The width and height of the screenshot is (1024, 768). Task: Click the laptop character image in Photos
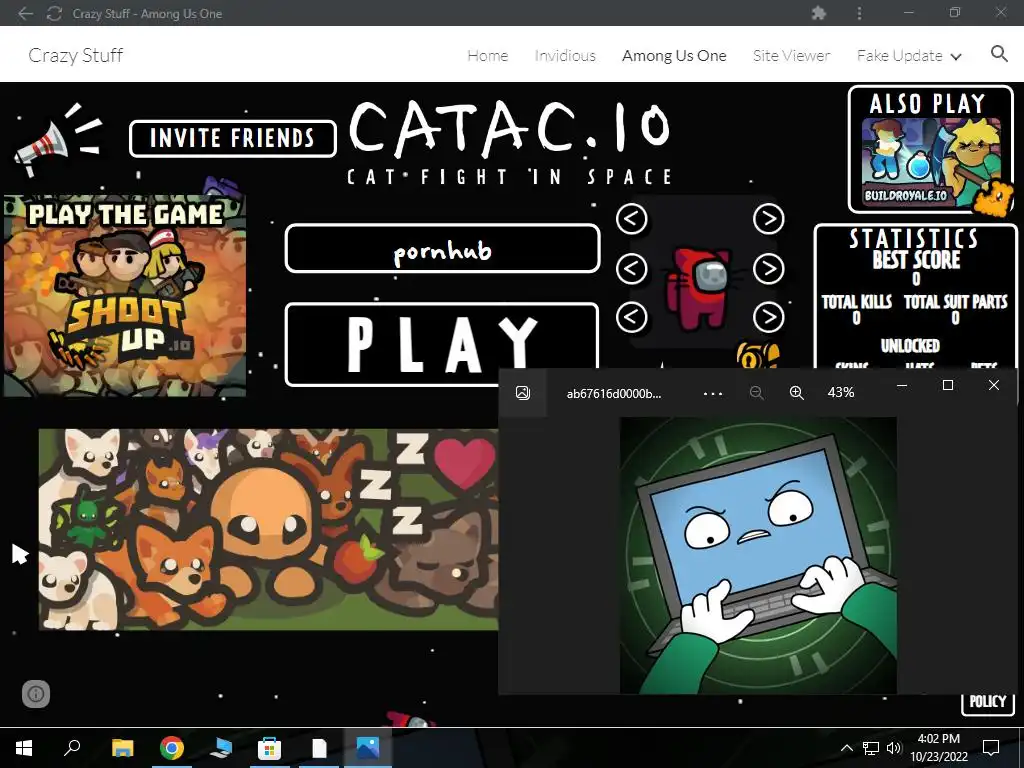click(758, 555)
